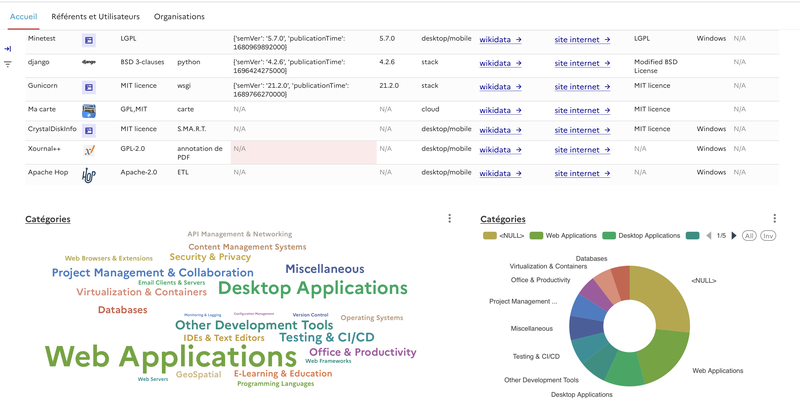Click the <NULL> donut slice
Screen dimensions: 800x402
pos(666,296)
